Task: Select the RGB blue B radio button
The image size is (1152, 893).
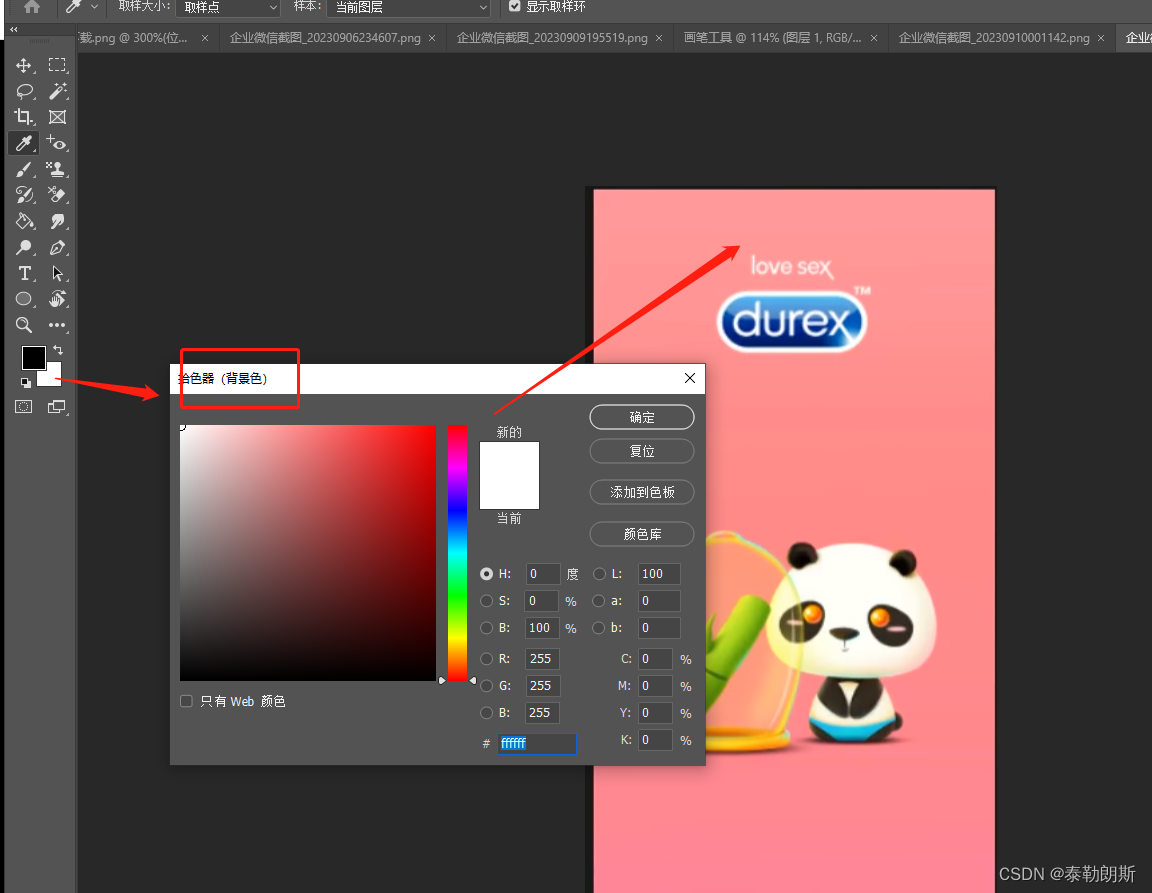Action: (x=486, y=712)
